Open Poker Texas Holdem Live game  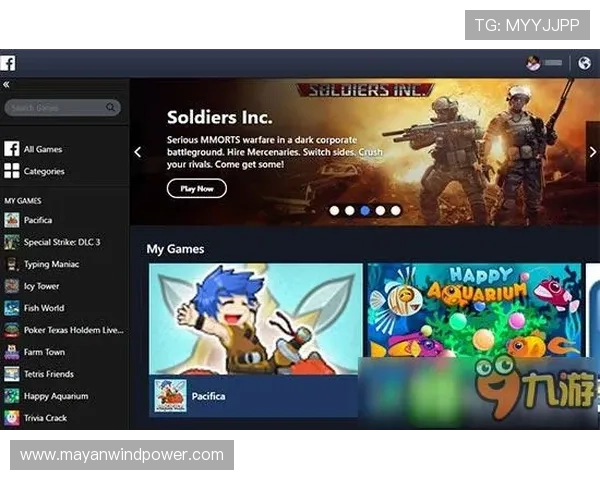coord(73,330)
